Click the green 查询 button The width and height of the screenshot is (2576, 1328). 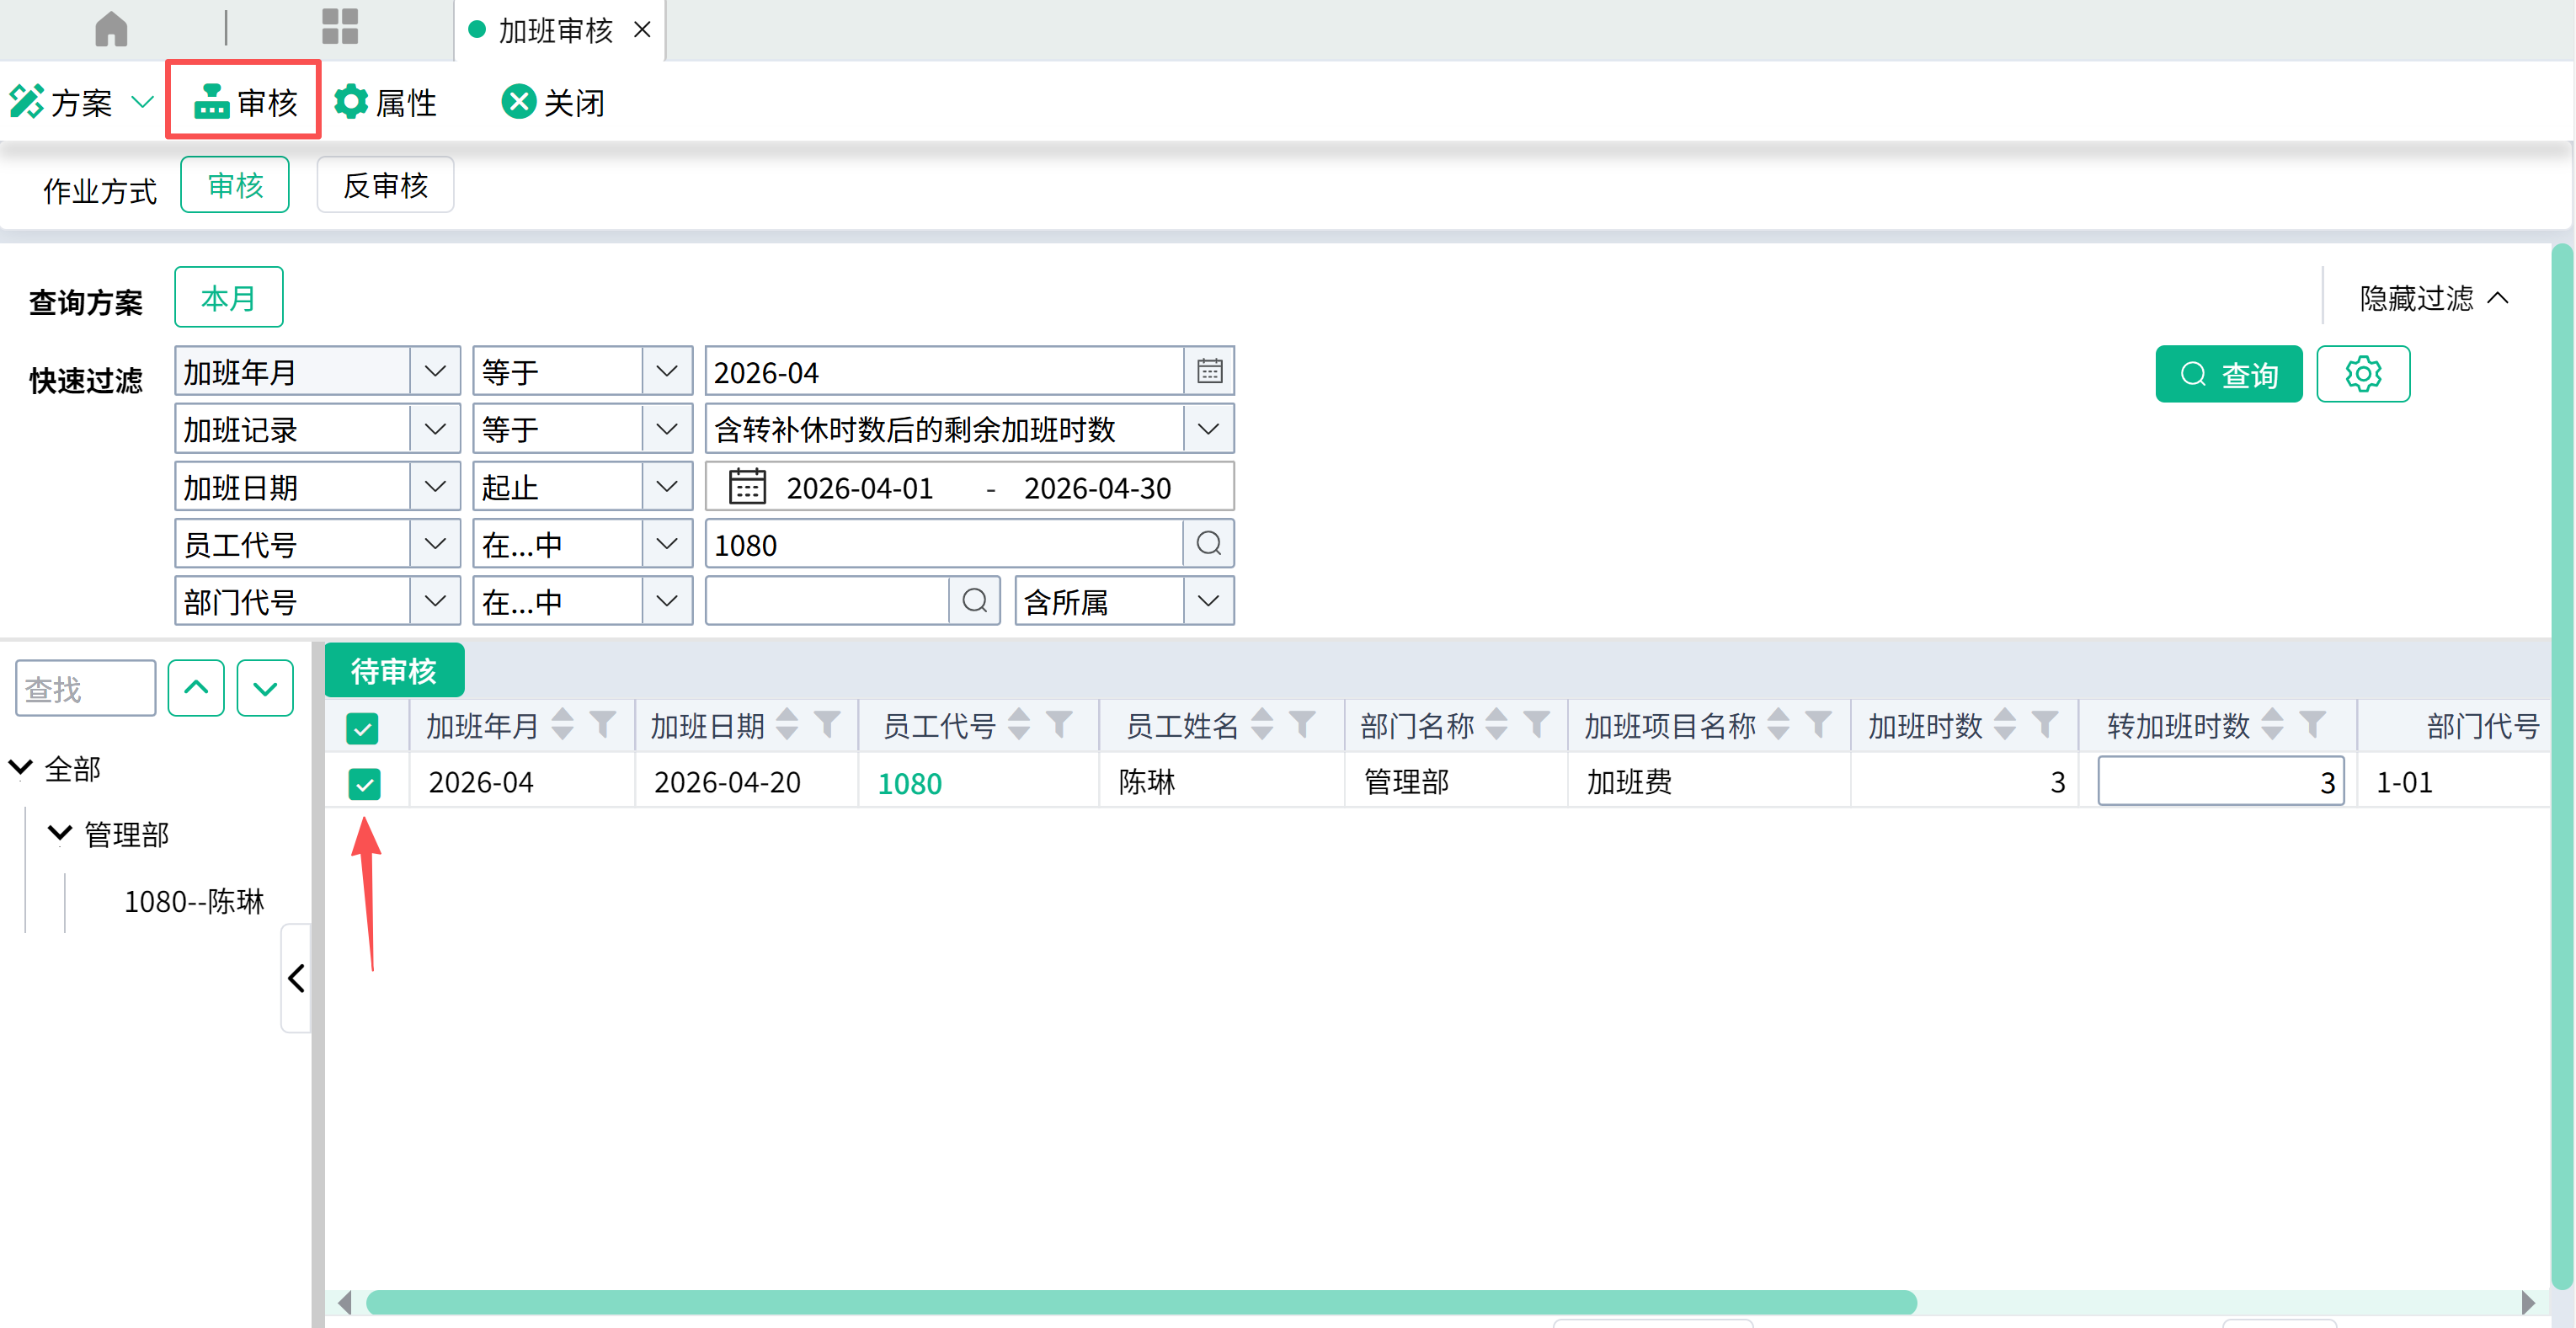[x=2229, y=374]
